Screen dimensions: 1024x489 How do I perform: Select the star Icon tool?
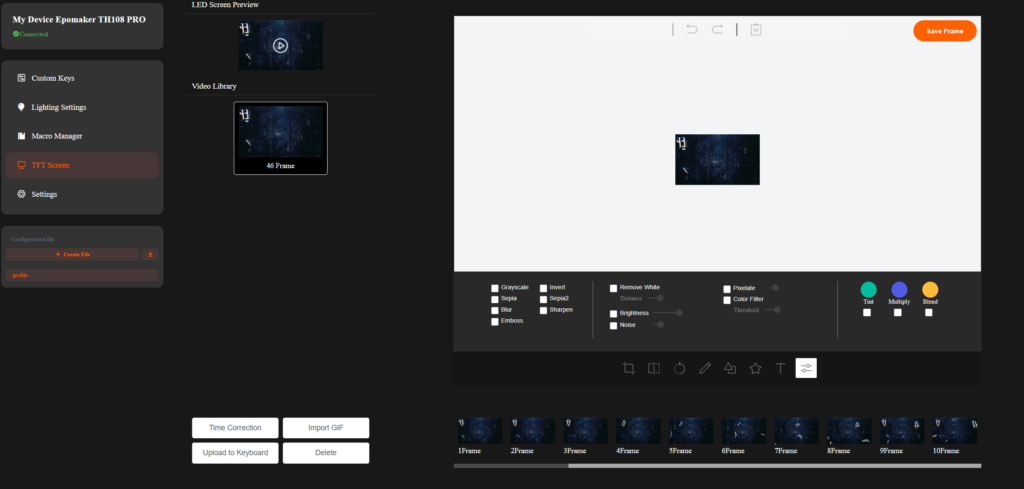(755, 368)
